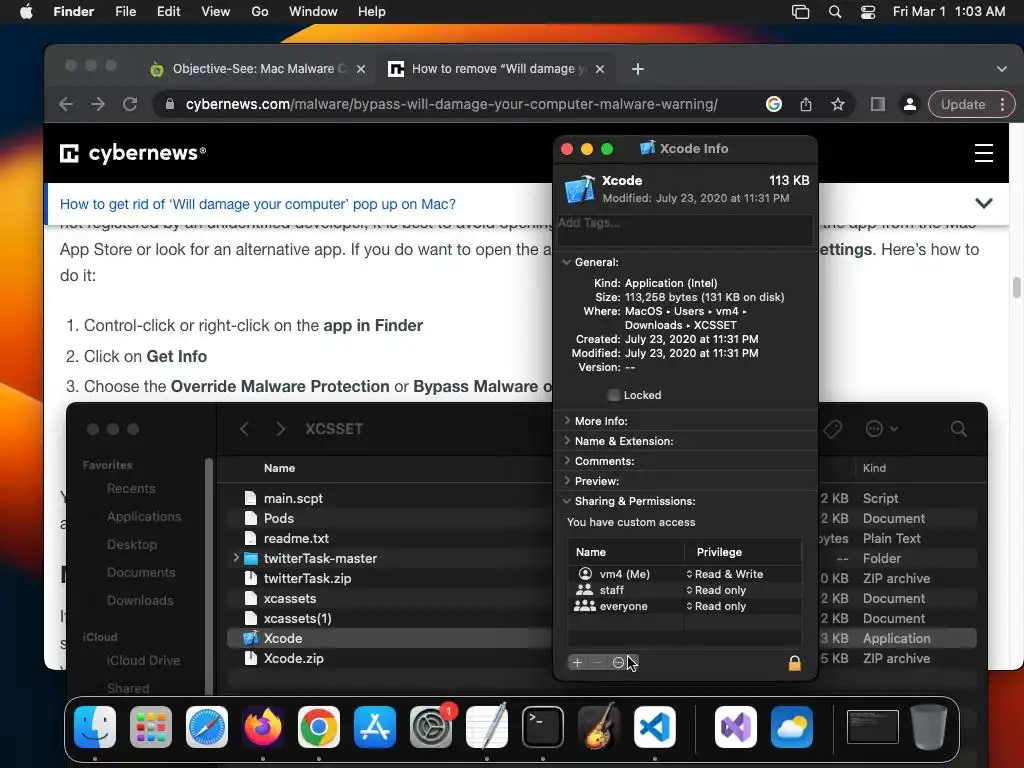The height and width of the screenshot is (768, 1024).
Task: Change staff privilege dropdown
Action: tap(716, 590)
